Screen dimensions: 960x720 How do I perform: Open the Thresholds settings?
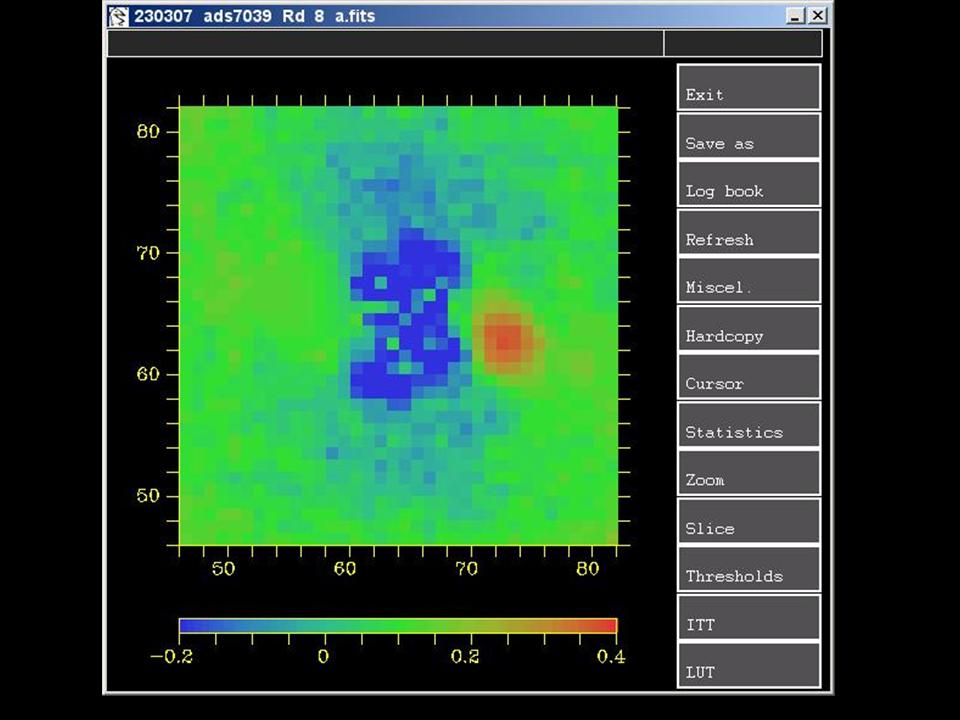pos(748,570)
